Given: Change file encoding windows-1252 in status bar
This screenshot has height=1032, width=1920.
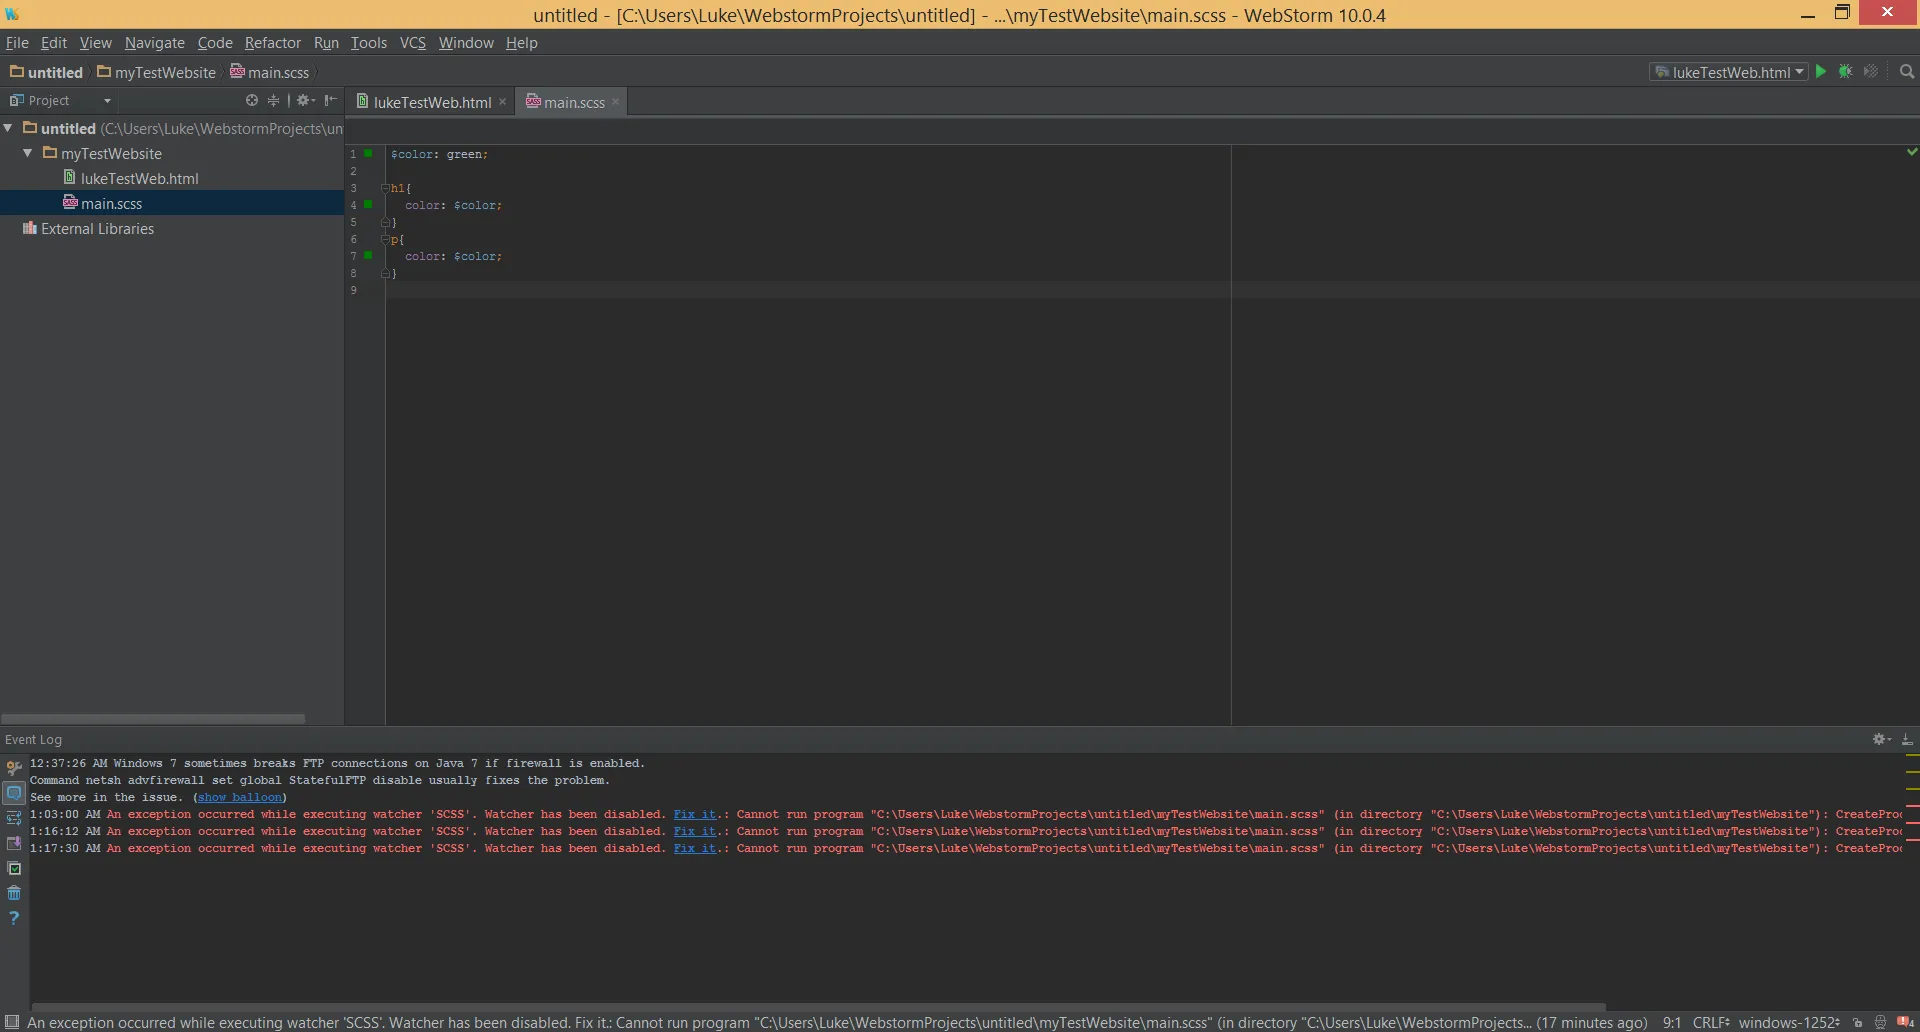Looking at the screenshot, I should (x=1789, y=1022).
